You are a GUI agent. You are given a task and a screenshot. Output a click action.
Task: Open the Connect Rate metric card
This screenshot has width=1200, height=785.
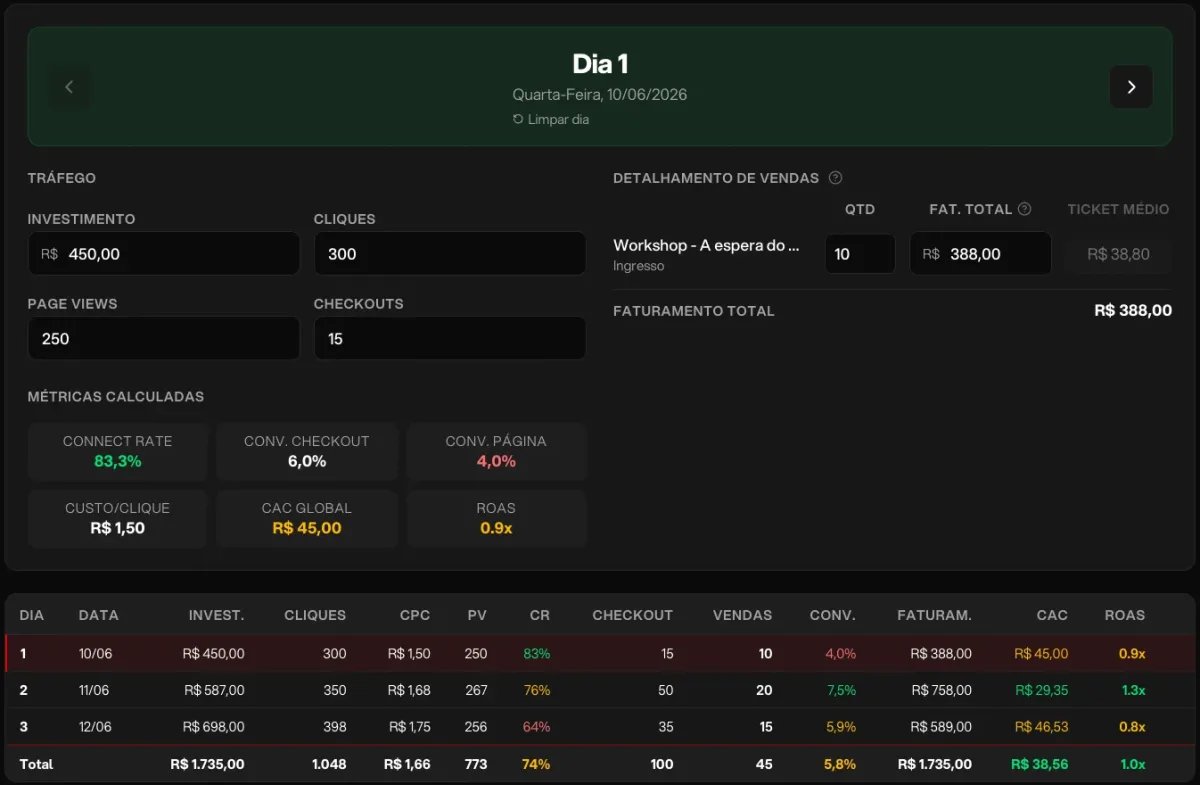click(117, 451)
